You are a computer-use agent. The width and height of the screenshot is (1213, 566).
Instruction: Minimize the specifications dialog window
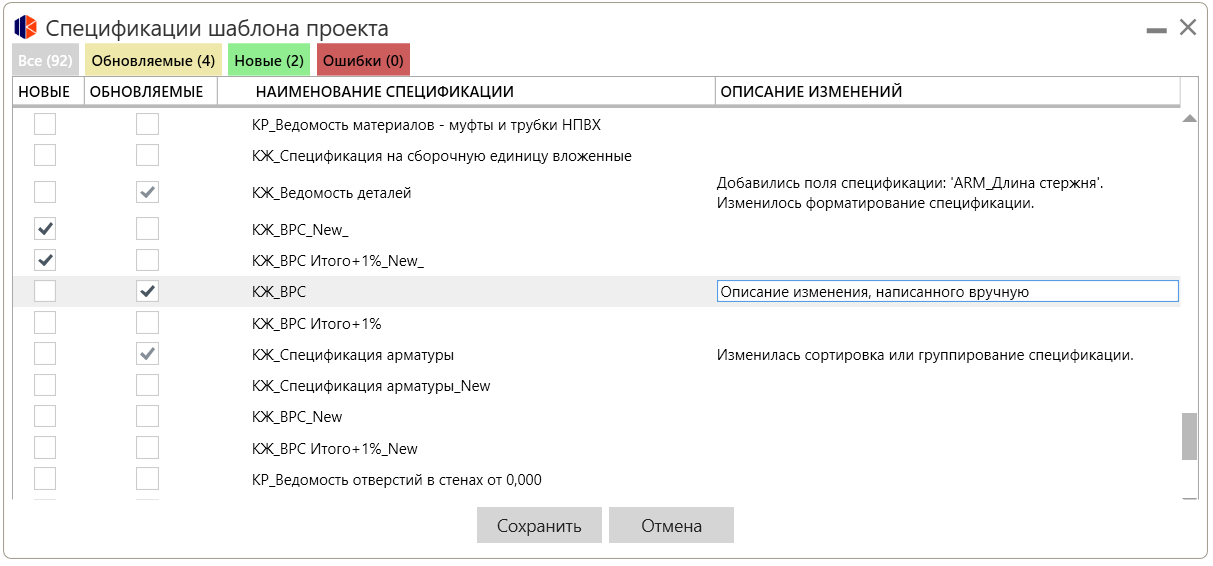click(1156, 31)
